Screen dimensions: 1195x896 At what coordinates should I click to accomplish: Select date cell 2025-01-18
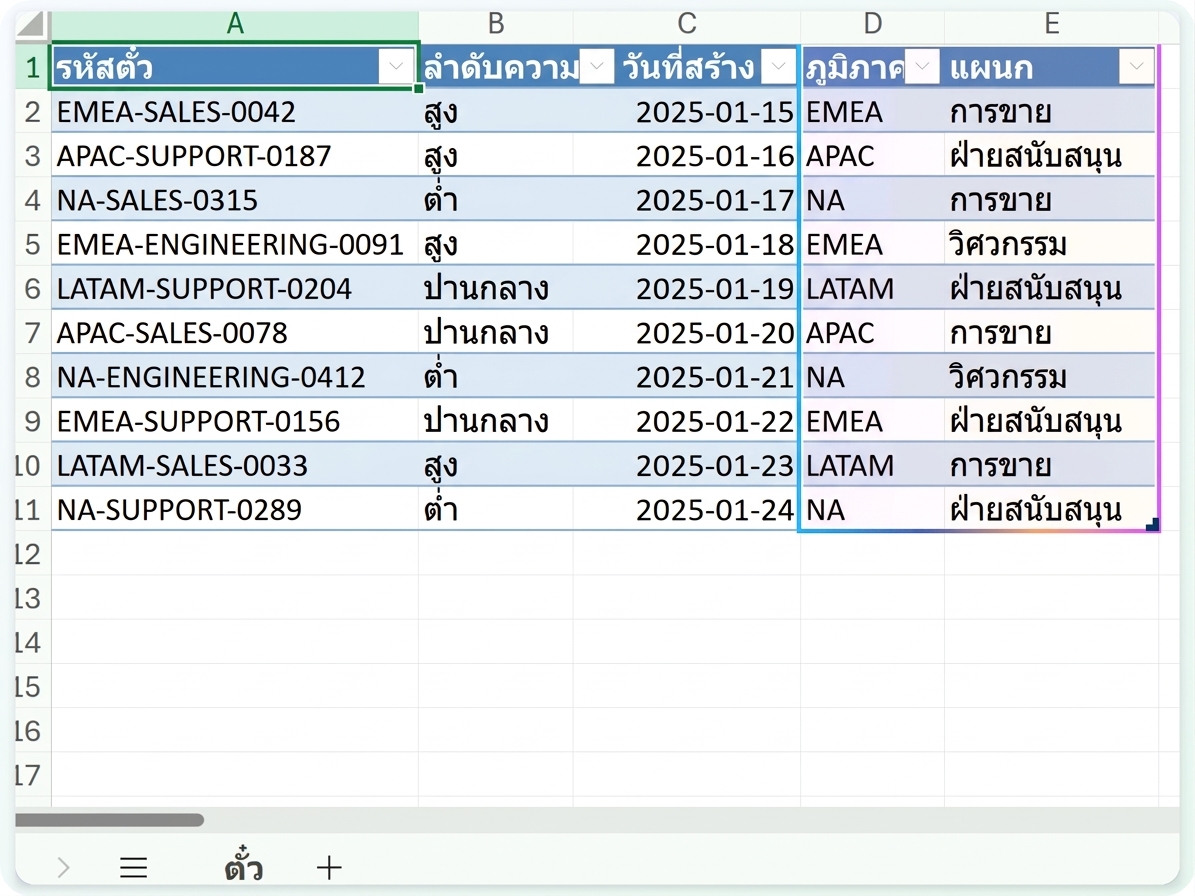pos(687,245)
